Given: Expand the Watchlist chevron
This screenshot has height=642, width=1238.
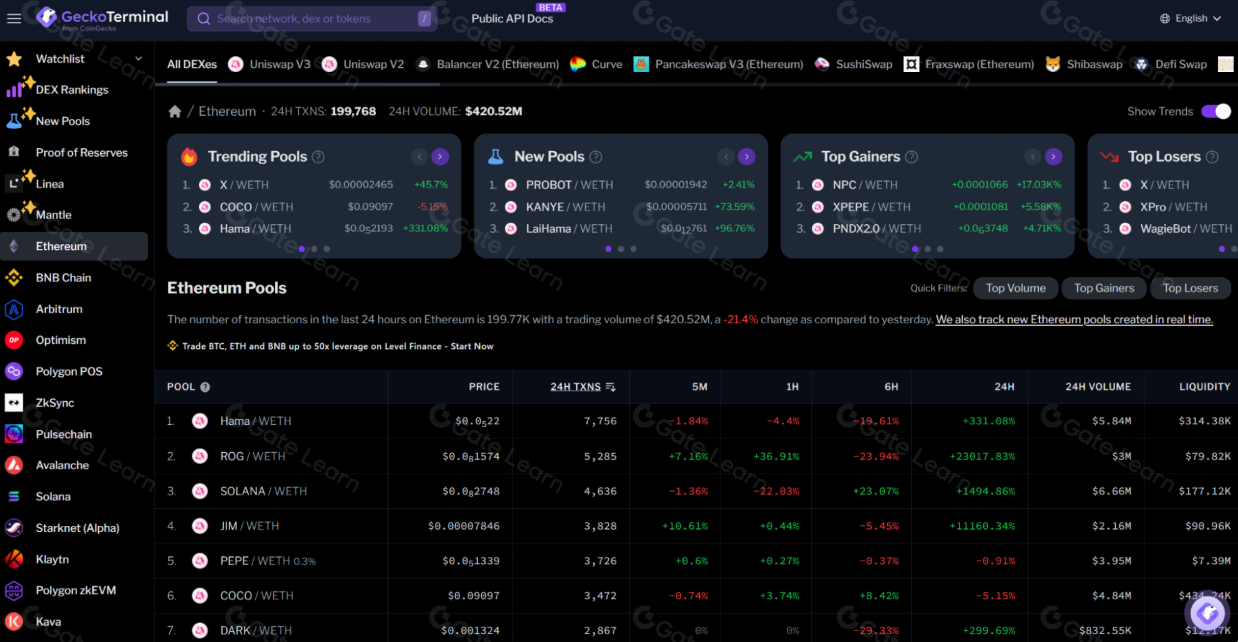Looking at the screenshot, I should coord(138,59).
